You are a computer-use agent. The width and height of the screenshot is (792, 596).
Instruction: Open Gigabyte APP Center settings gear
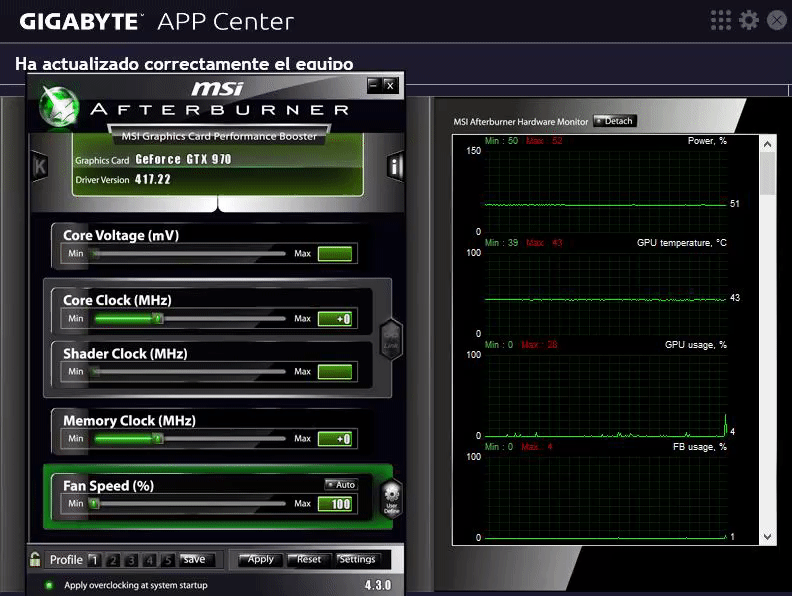[749, 20]
